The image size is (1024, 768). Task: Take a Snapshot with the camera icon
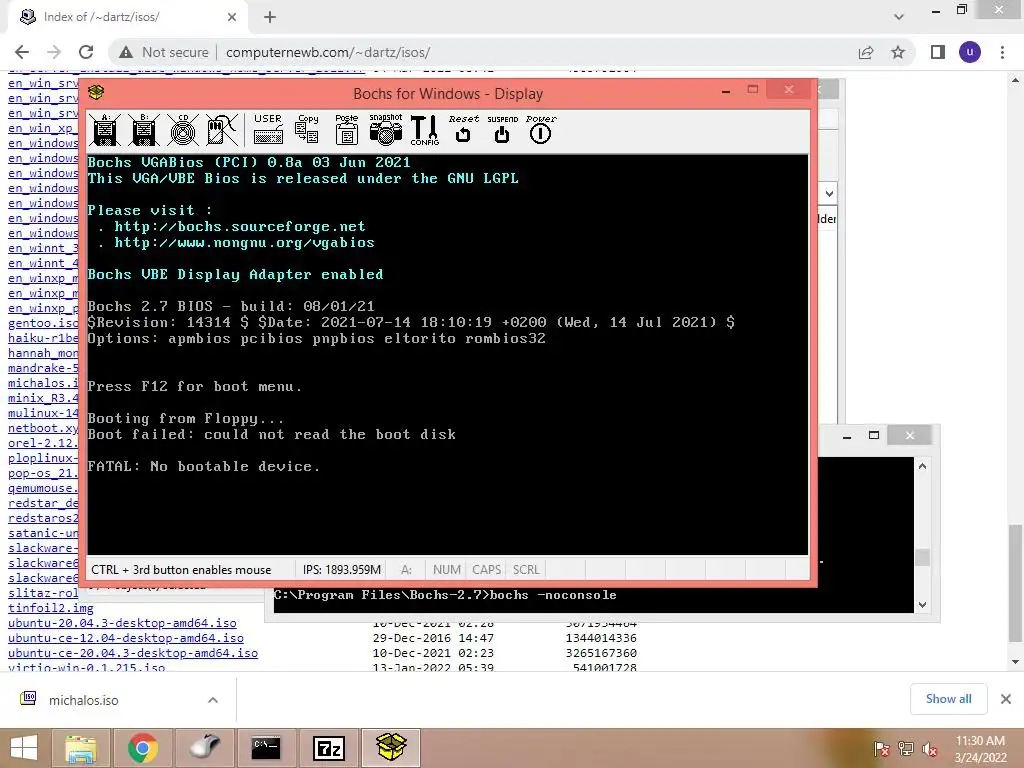(x=385, y=129)
